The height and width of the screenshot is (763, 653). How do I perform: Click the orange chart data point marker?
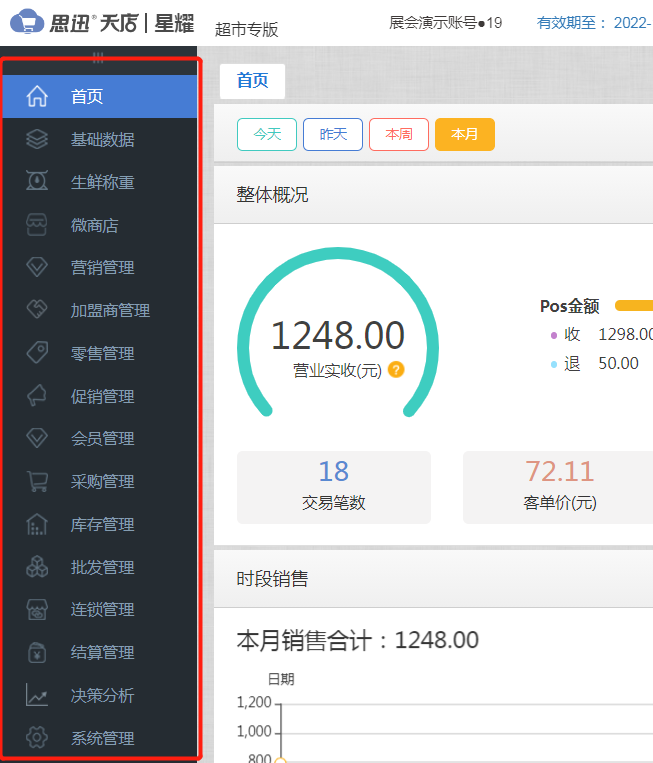coord(281,760)
